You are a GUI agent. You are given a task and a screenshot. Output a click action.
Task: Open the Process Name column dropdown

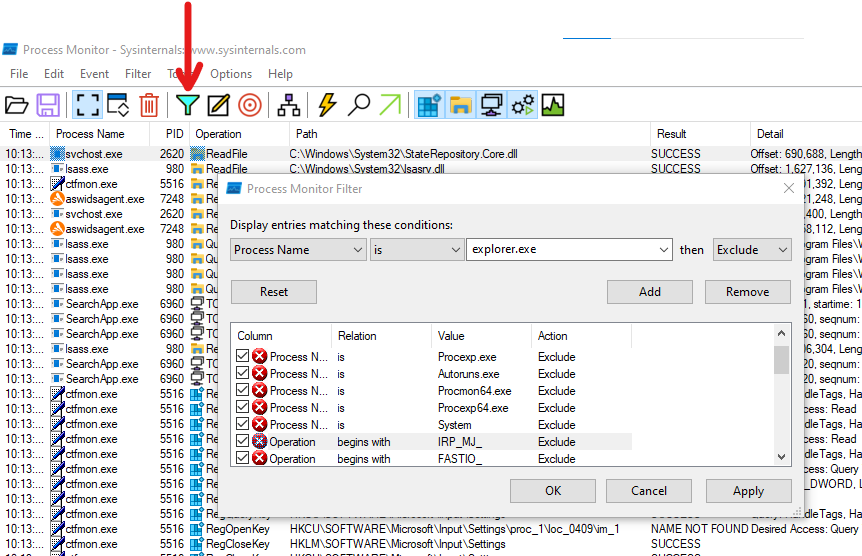299,250
